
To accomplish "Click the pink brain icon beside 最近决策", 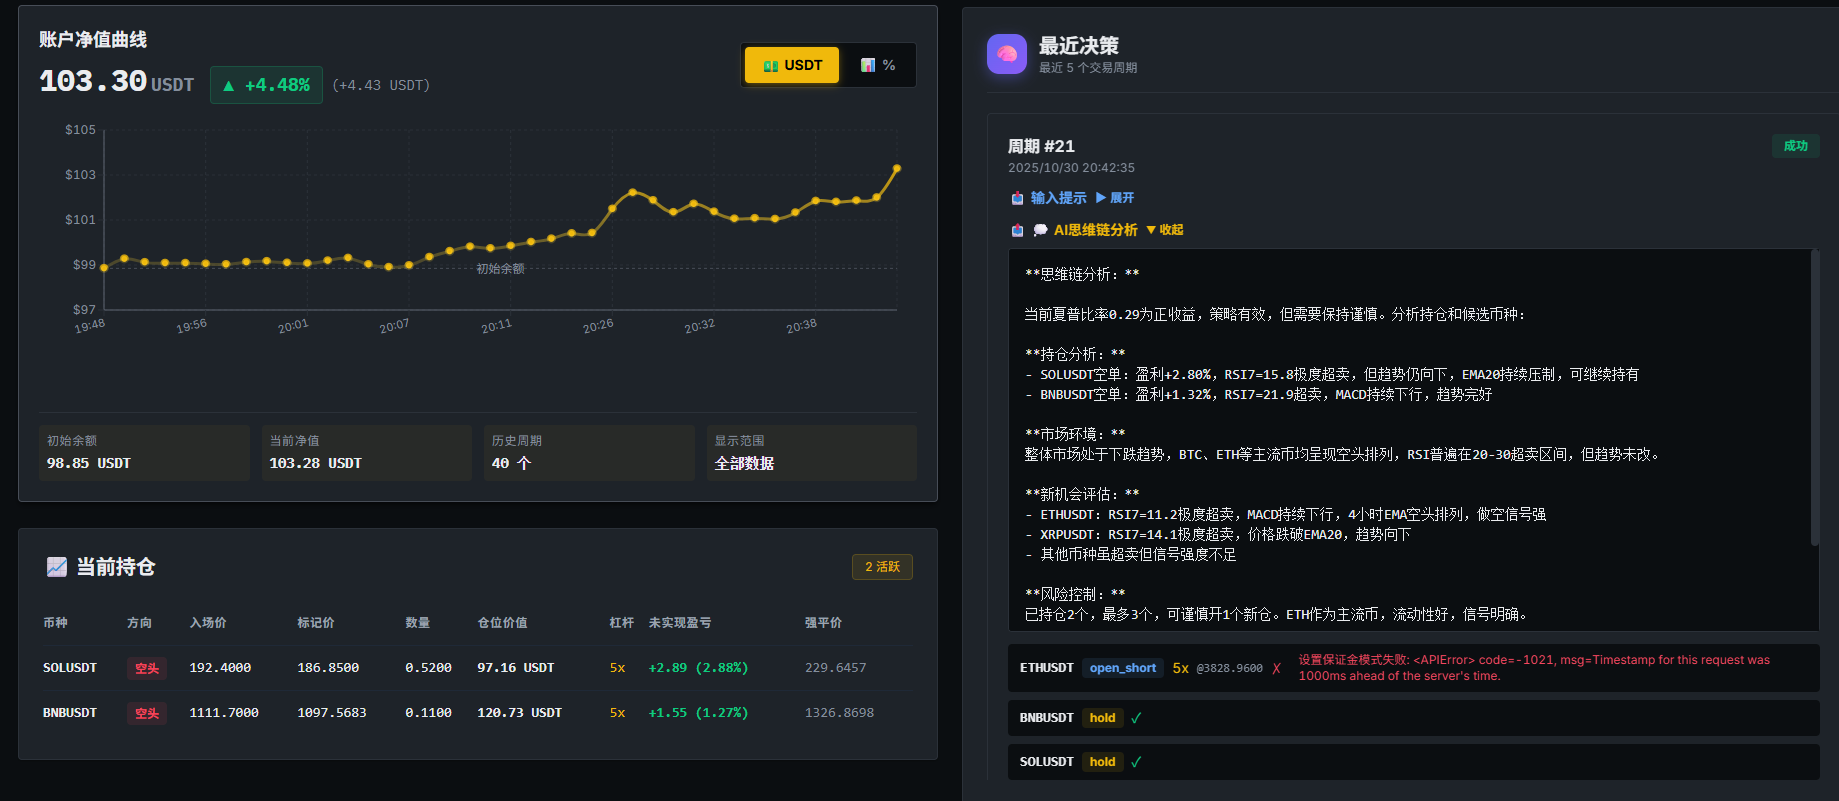I will coord(1006,54).
